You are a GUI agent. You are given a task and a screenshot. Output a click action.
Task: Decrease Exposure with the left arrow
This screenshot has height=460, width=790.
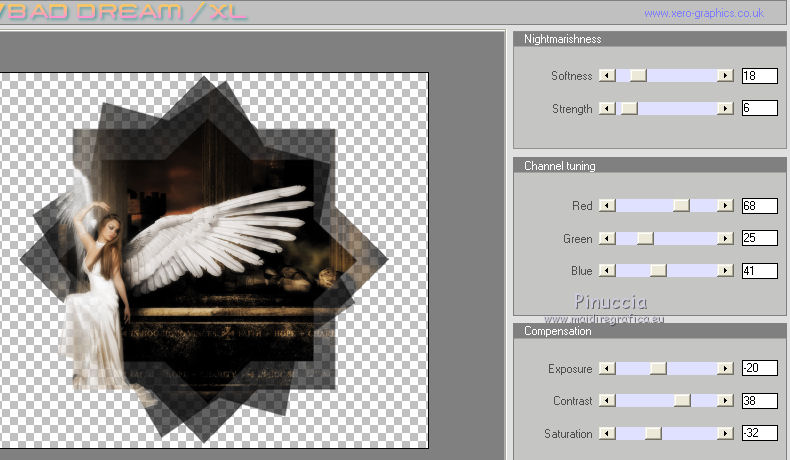click(x=607, y=368)
